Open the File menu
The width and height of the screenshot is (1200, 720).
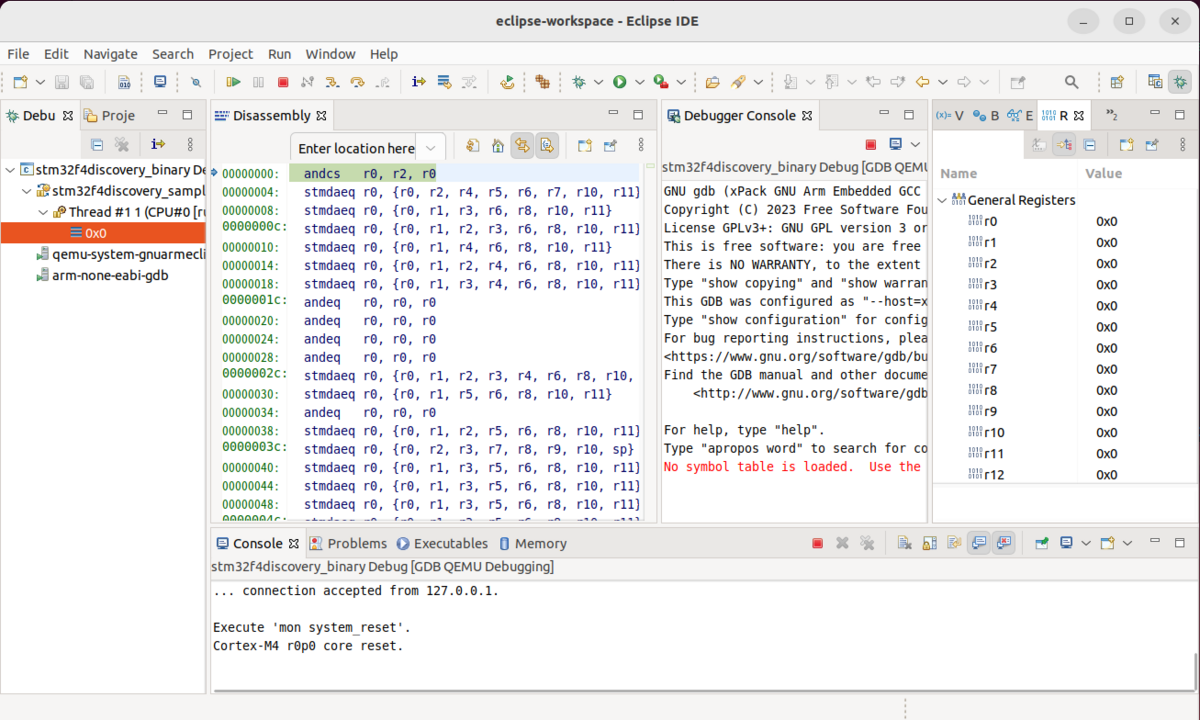18,54
